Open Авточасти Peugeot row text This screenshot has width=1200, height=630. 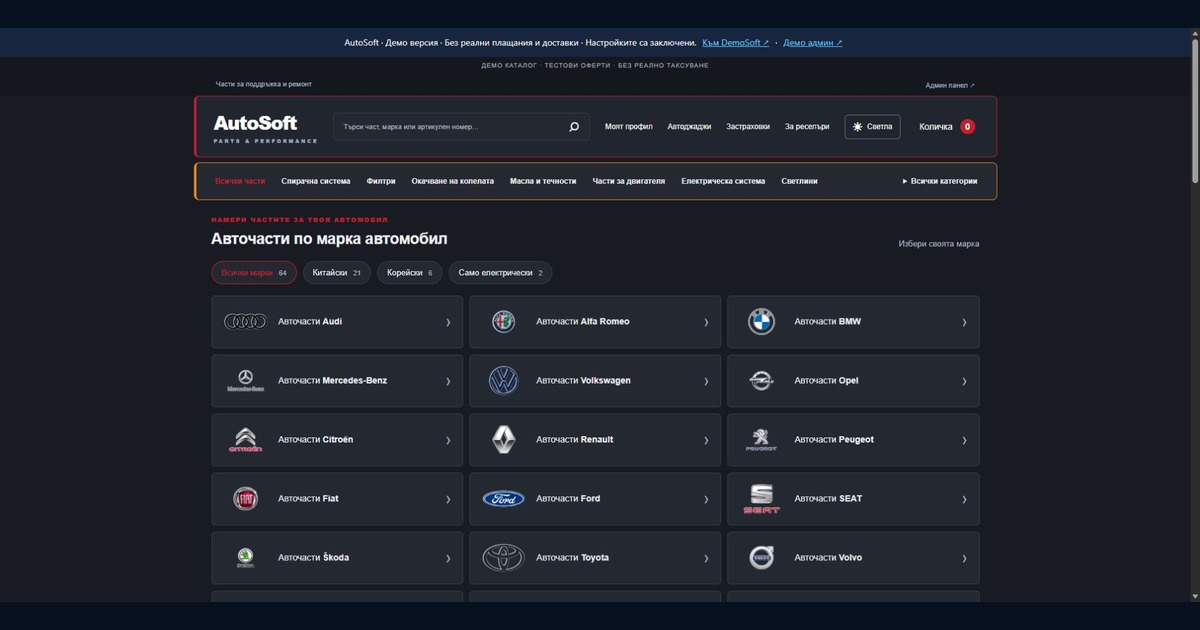tap(834, 440)
